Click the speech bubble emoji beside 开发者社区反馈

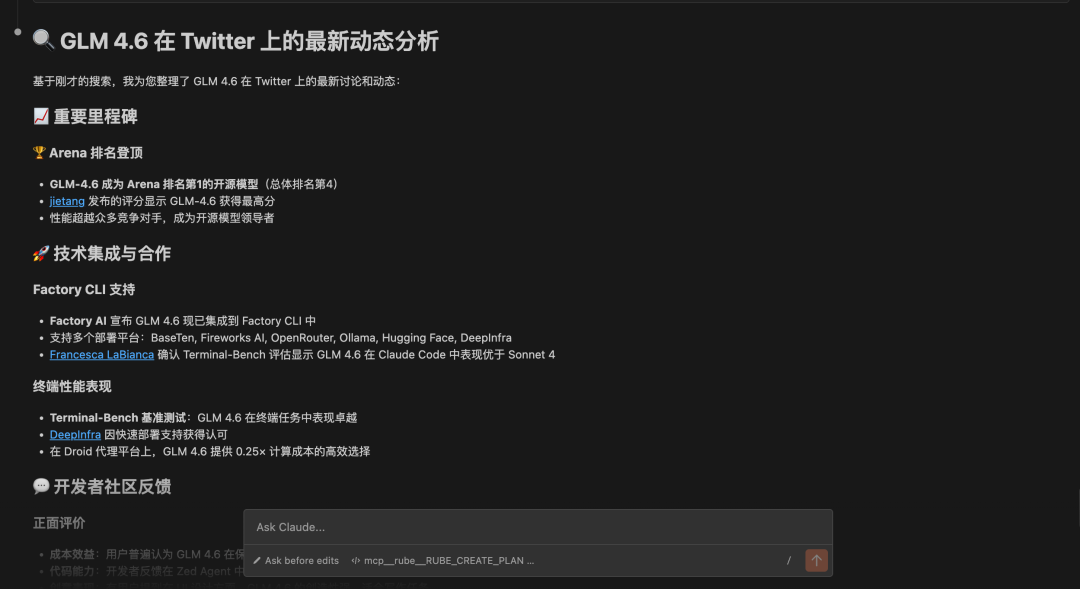pyautogui.click(x=41, y=486)
